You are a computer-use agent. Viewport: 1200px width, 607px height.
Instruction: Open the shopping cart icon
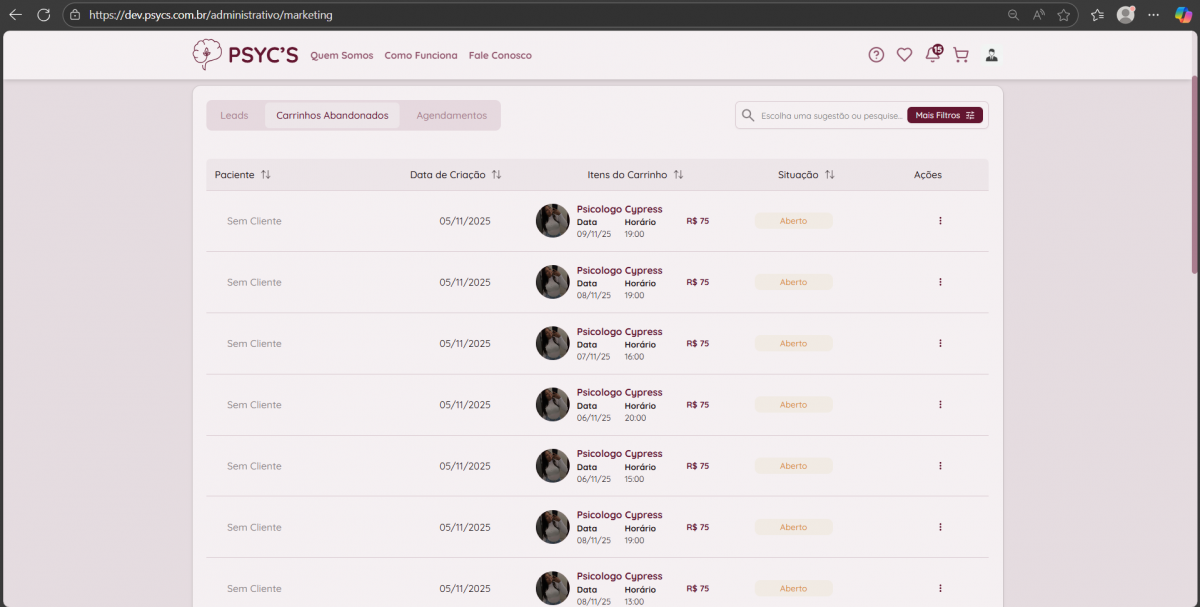[x=961, y=55]
